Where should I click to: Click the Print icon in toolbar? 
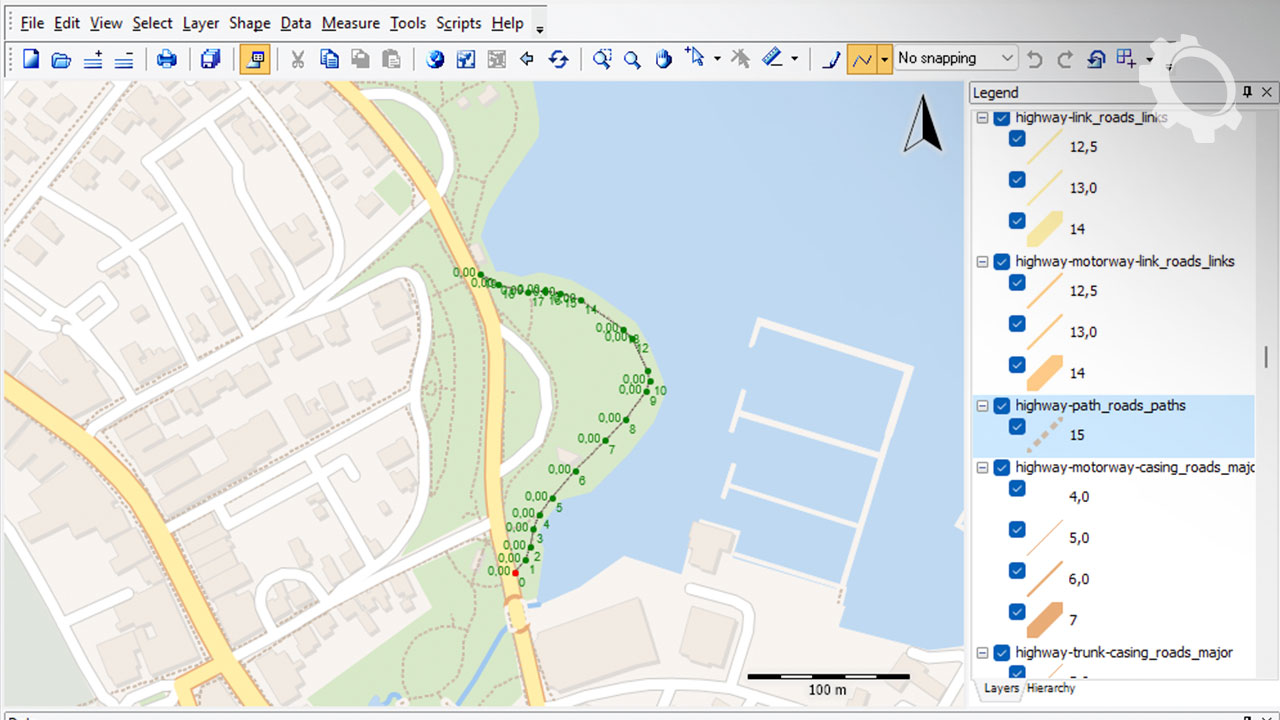[167, 59]
